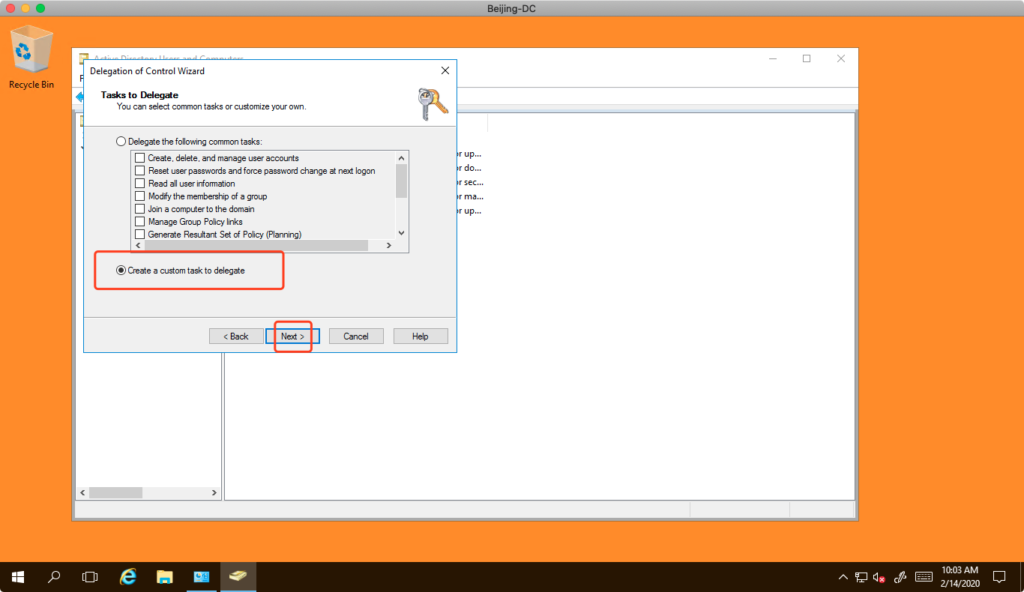1024x592 pixels.
Task: Select 'Delegate the following common tasks' radio
Action: pos(122,142)
